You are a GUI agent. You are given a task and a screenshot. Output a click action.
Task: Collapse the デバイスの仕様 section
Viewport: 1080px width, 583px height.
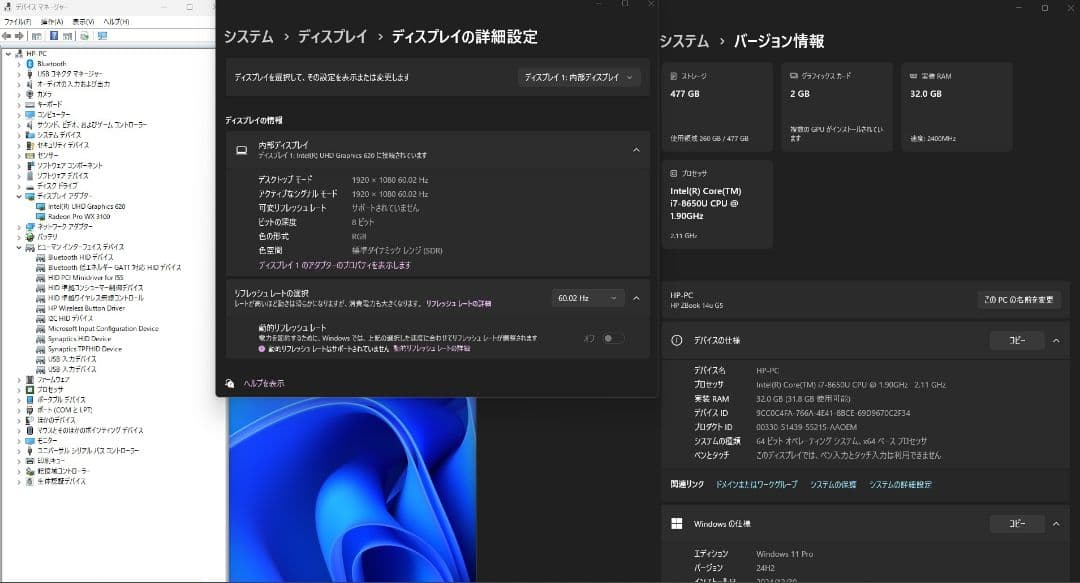pyautogui.click(x=1057, y=340)
